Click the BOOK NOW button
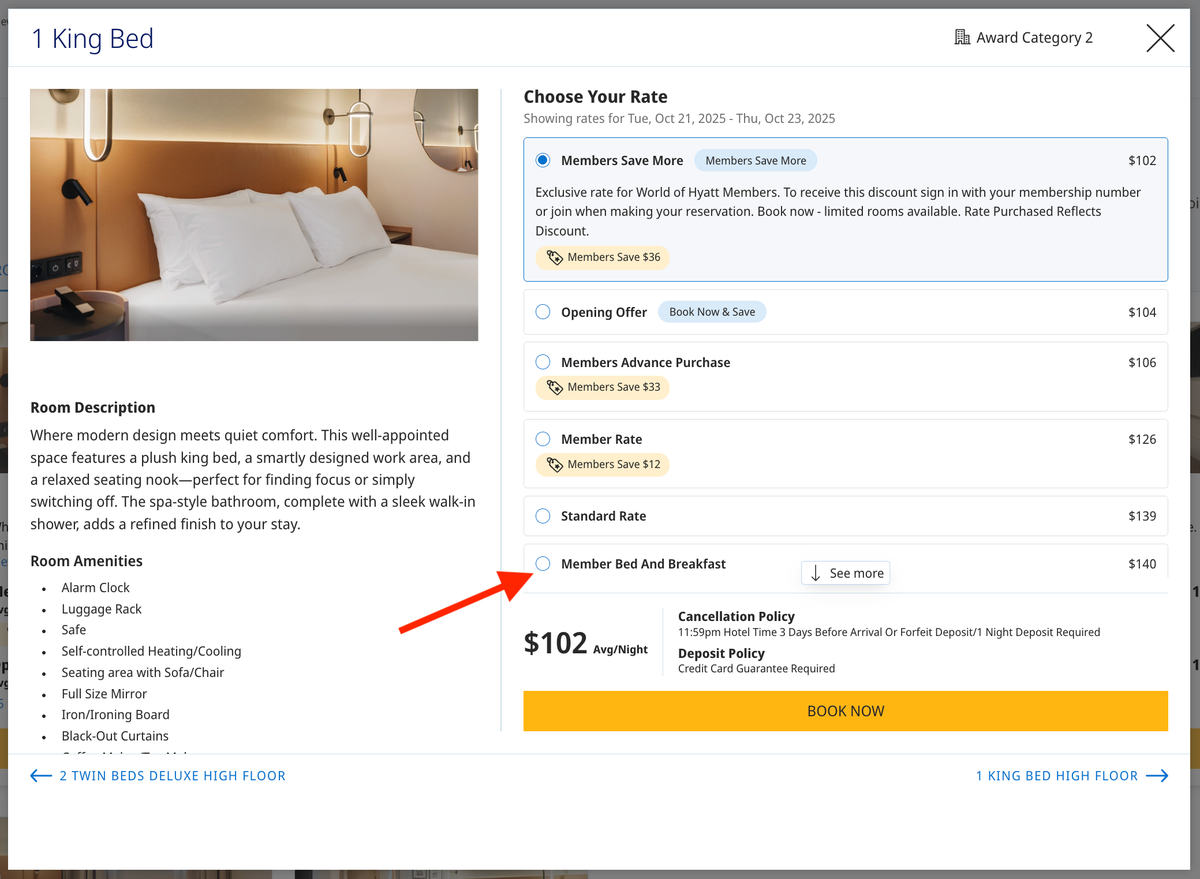 (845, 711)
